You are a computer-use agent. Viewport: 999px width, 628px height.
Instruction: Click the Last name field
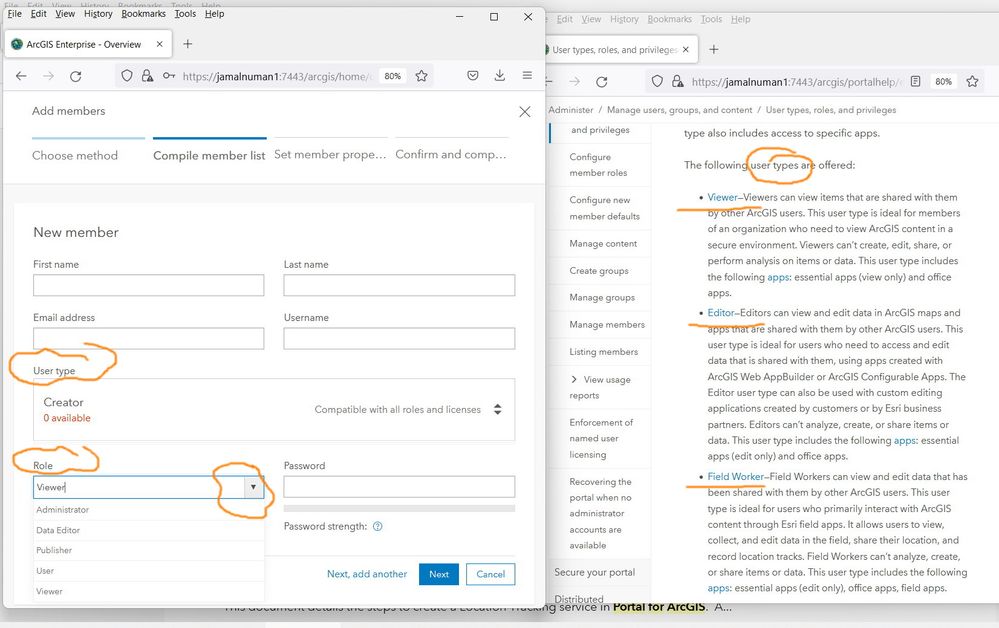(399, 285)
